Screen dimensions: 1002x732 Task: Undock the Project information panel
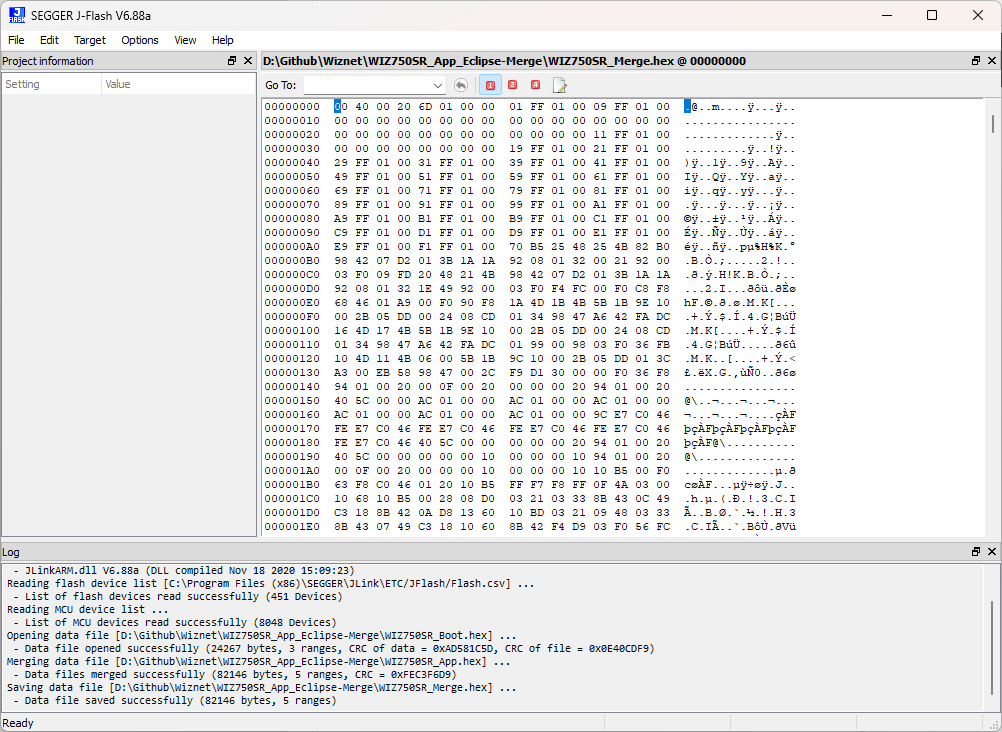tap(232, 61)
